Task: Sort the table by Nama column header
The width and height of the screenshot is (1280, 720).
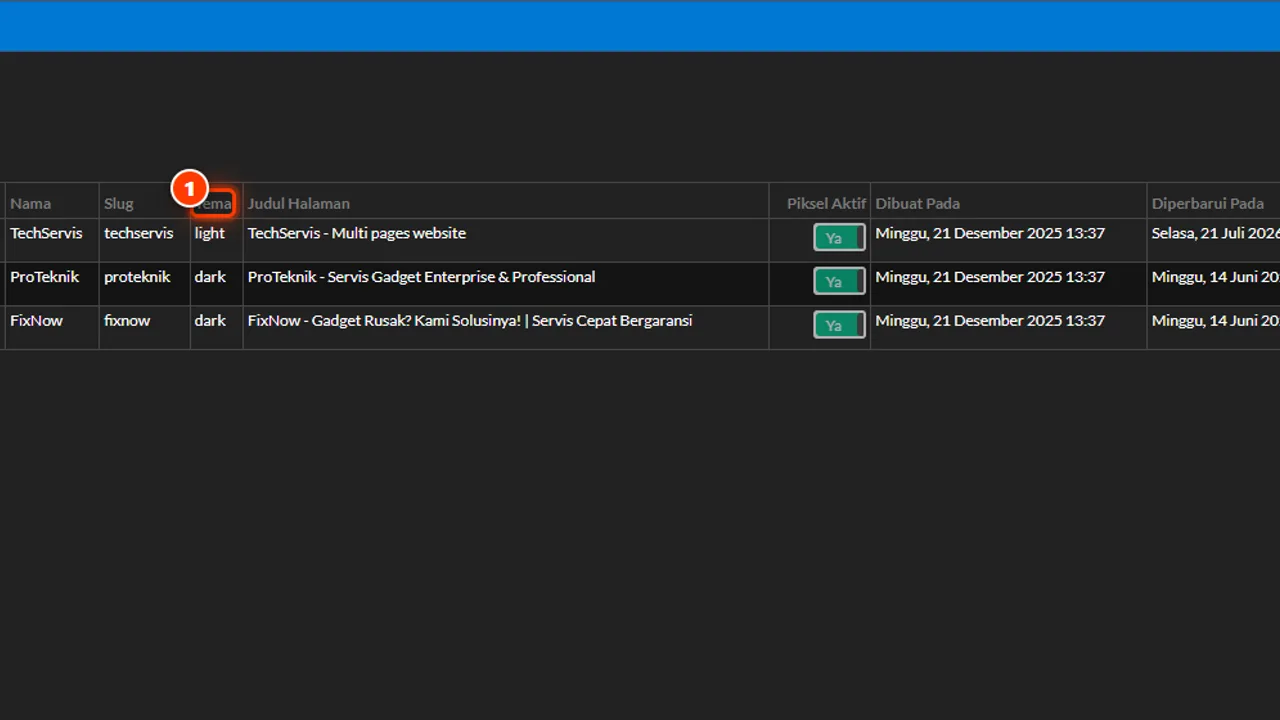Action: 31,203
